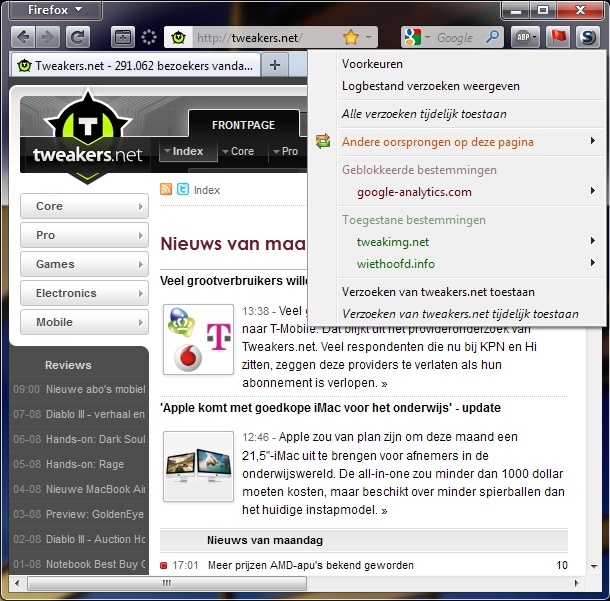Open review Preview: GoldenEye
The height and width of the screenshot is (601, 610).
[x=95, y=514]
